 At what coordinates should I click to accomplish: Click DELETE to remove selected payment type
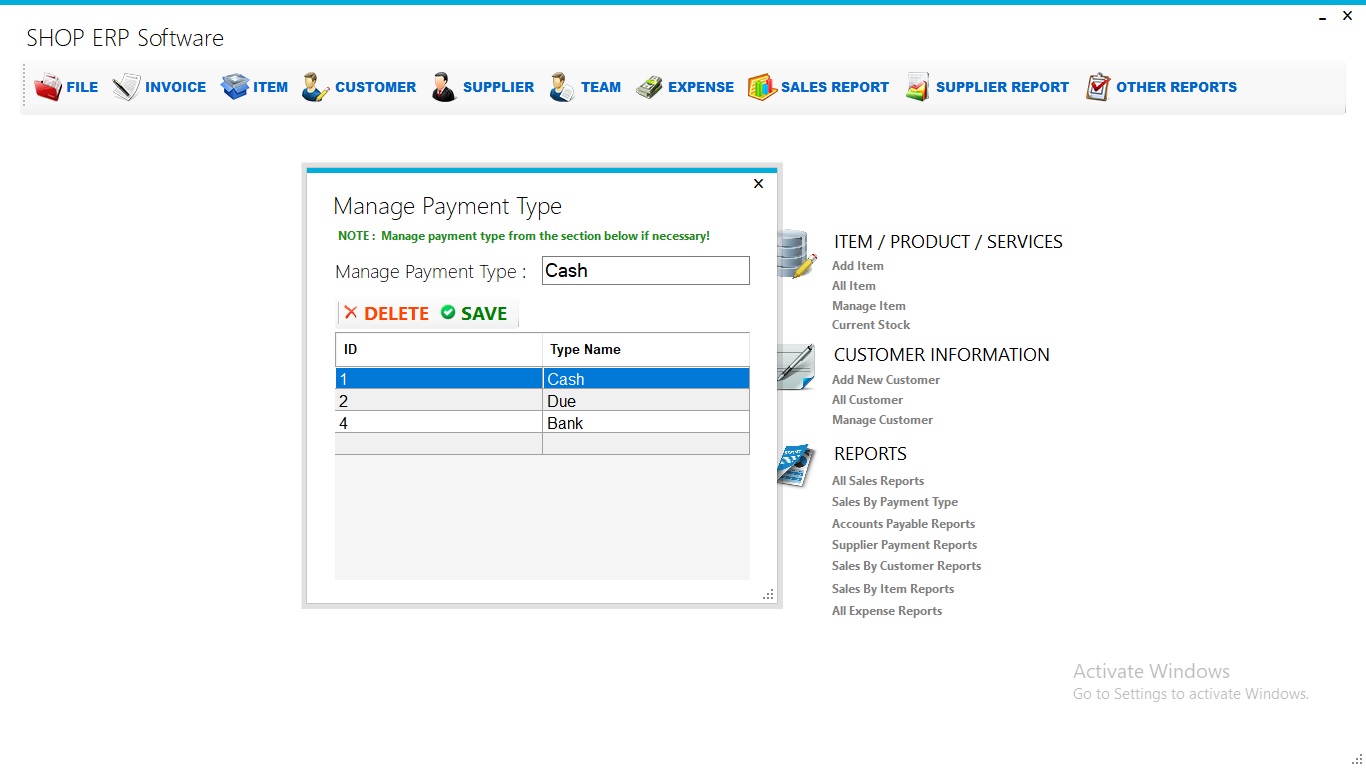tap(386, 312)
